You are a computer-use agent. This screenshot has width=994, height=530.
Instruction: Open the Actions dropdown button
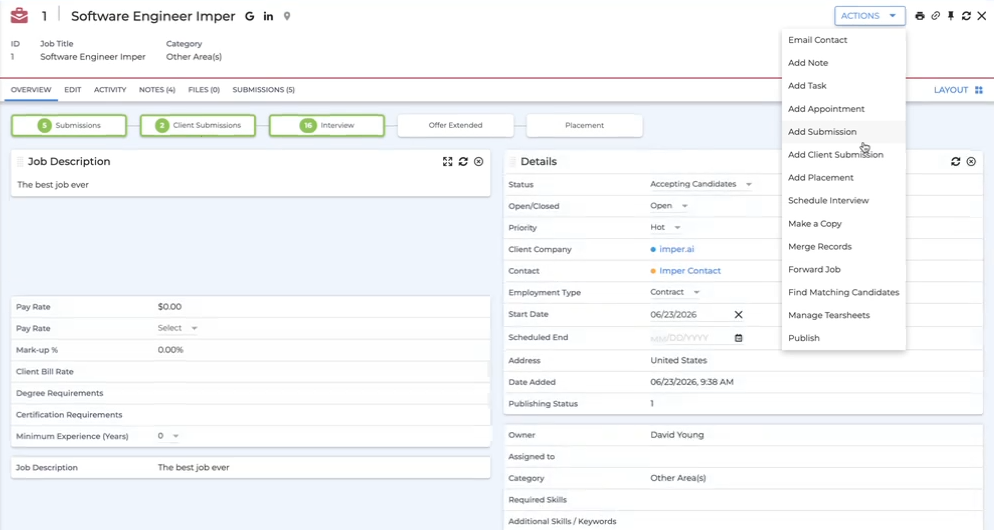tap(869, 16)
